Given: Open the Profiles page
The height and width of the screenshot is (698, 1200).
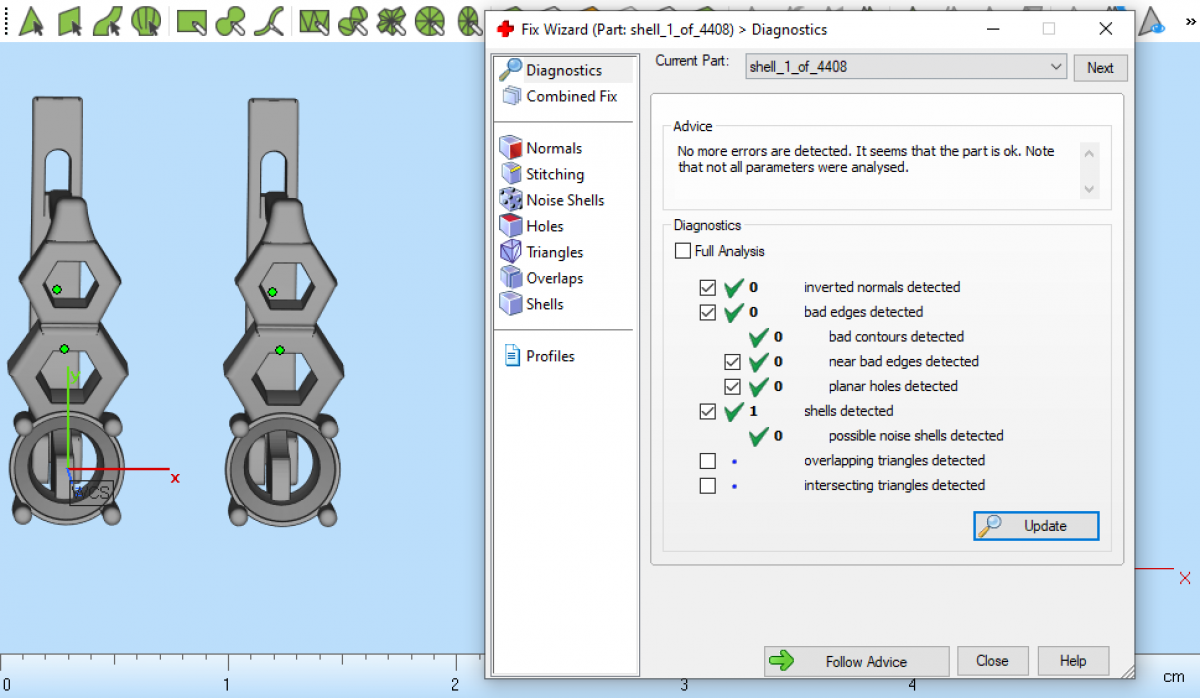Looking at the screenshot, I should 549,356.
